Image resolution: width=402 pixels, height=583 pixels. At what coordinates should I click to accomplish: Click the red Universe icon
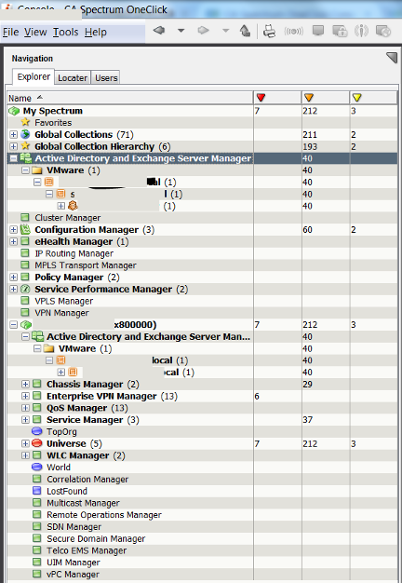37,443
